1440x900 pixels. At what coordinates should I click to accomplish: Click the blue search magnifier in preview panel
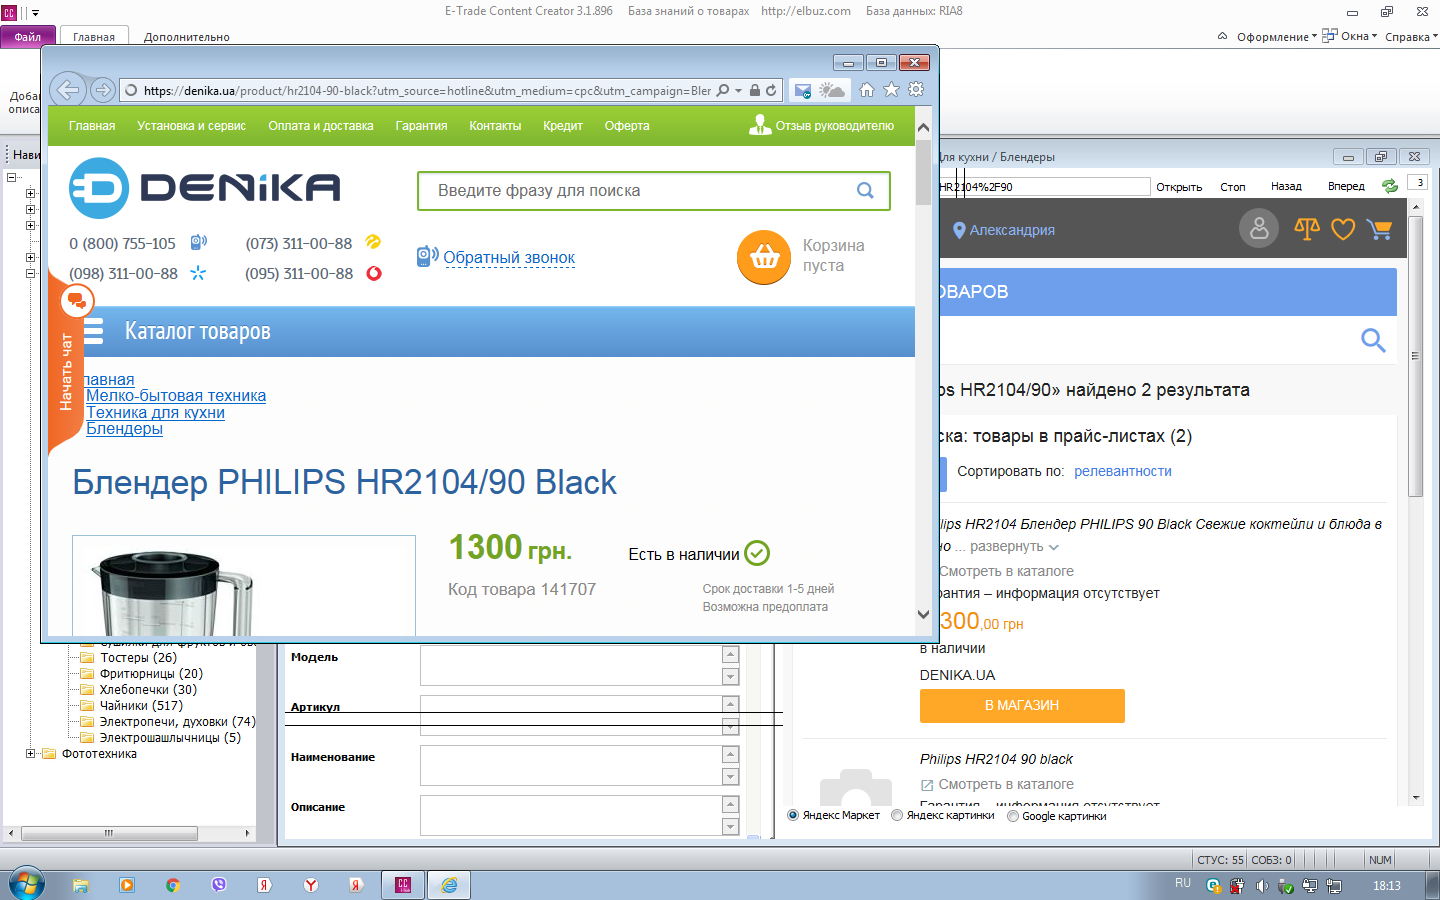[1373, 341]
